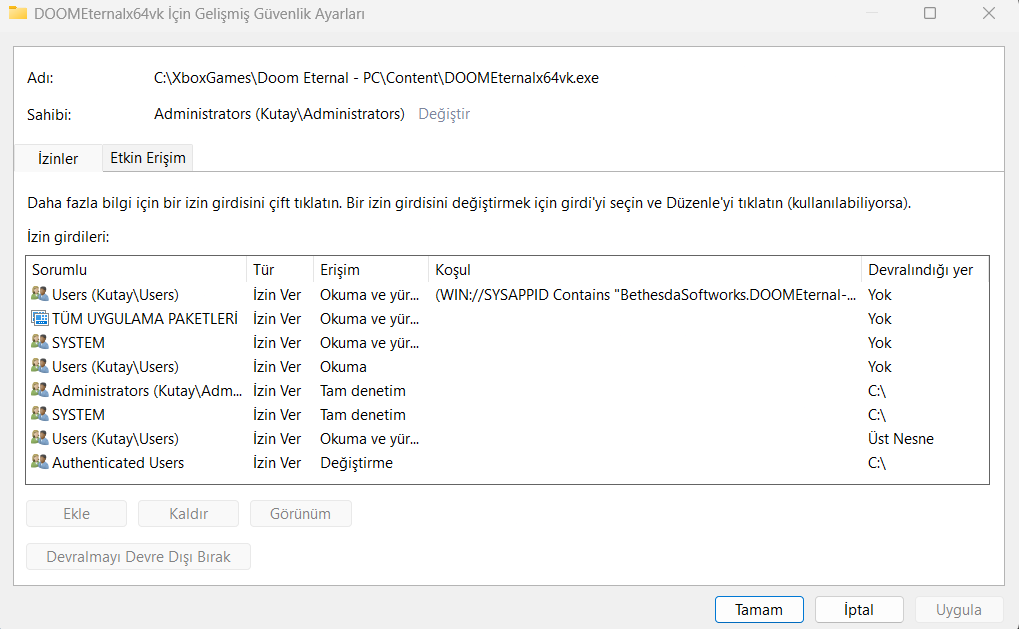Viewport: 1019px width, 629px height.
Task: Click Tam denetim in the Administrators row
Action: (363, 391)
